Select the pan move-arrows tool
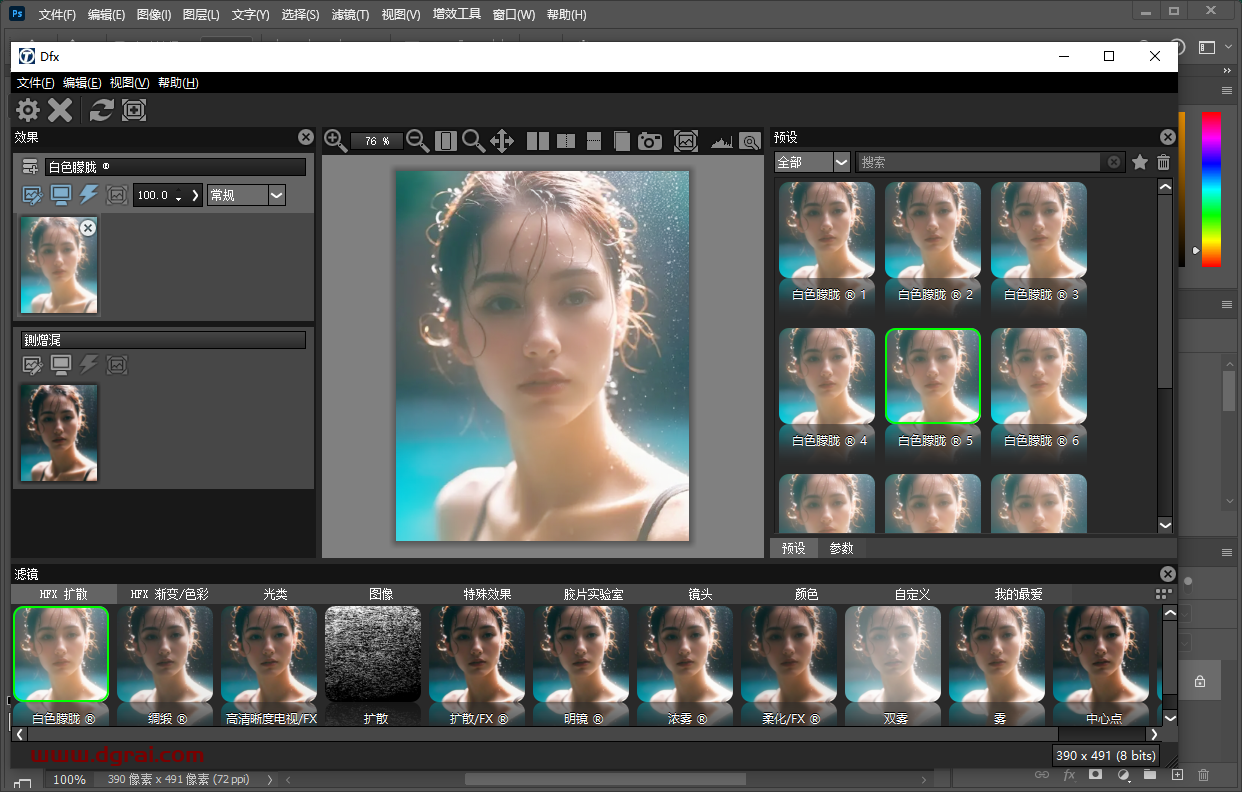Viewport: 1242px width, 792px height. coord(502,141)
